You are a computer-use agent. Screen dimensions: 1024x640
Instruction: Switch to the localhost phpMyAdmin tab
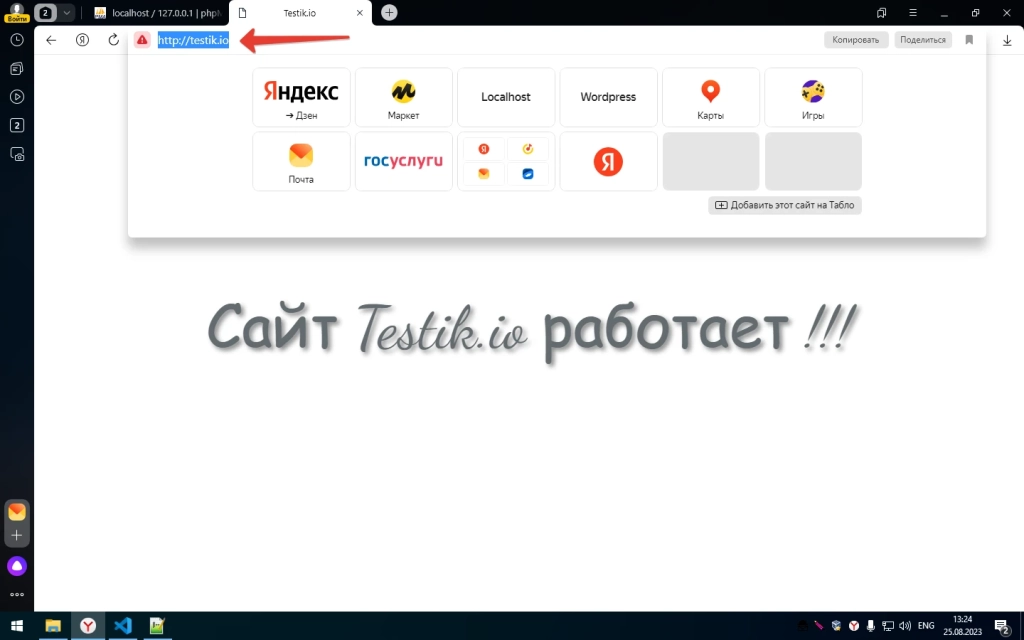pyautogui.click(x=155, y=13)
